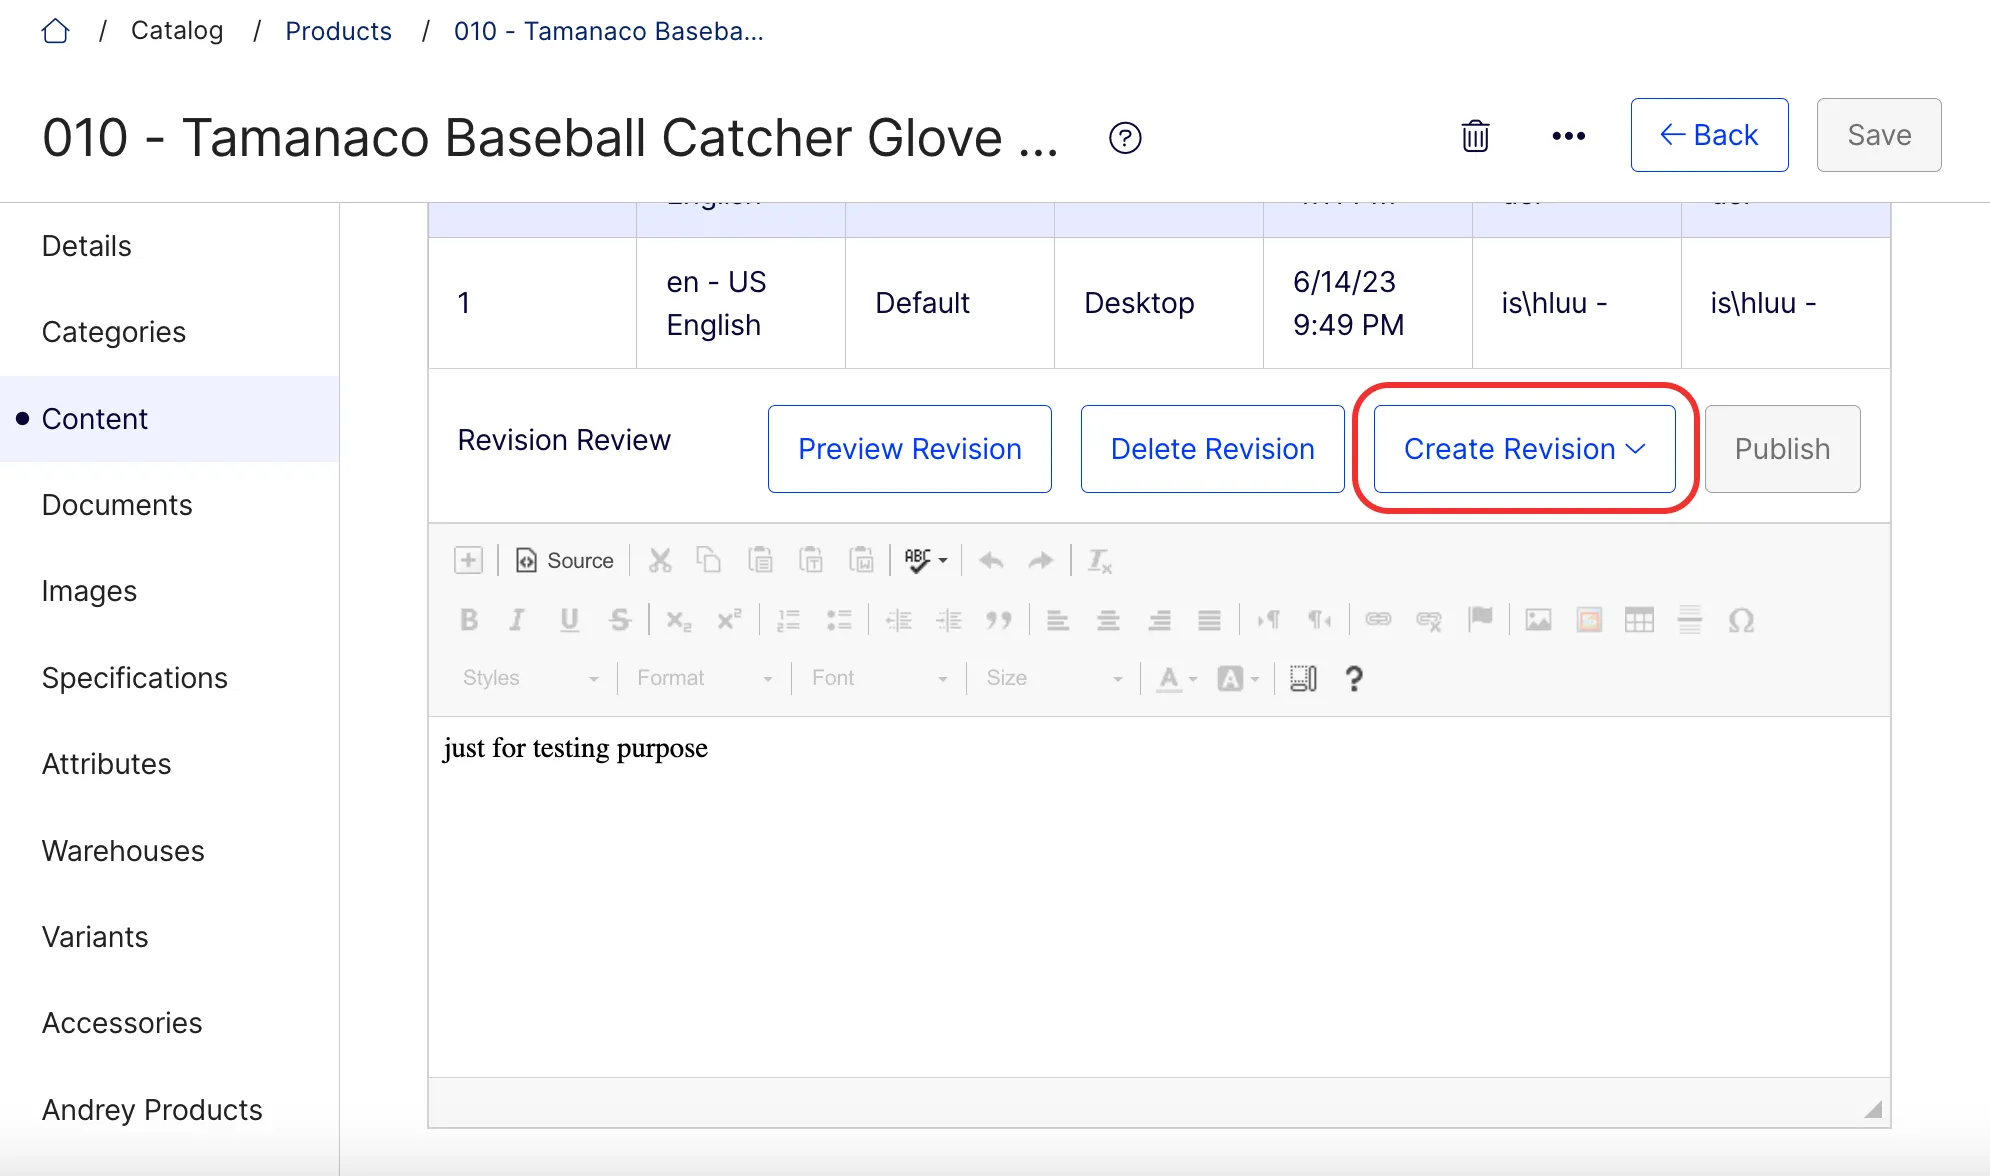Open the text color picker

tap(1176, 678)
